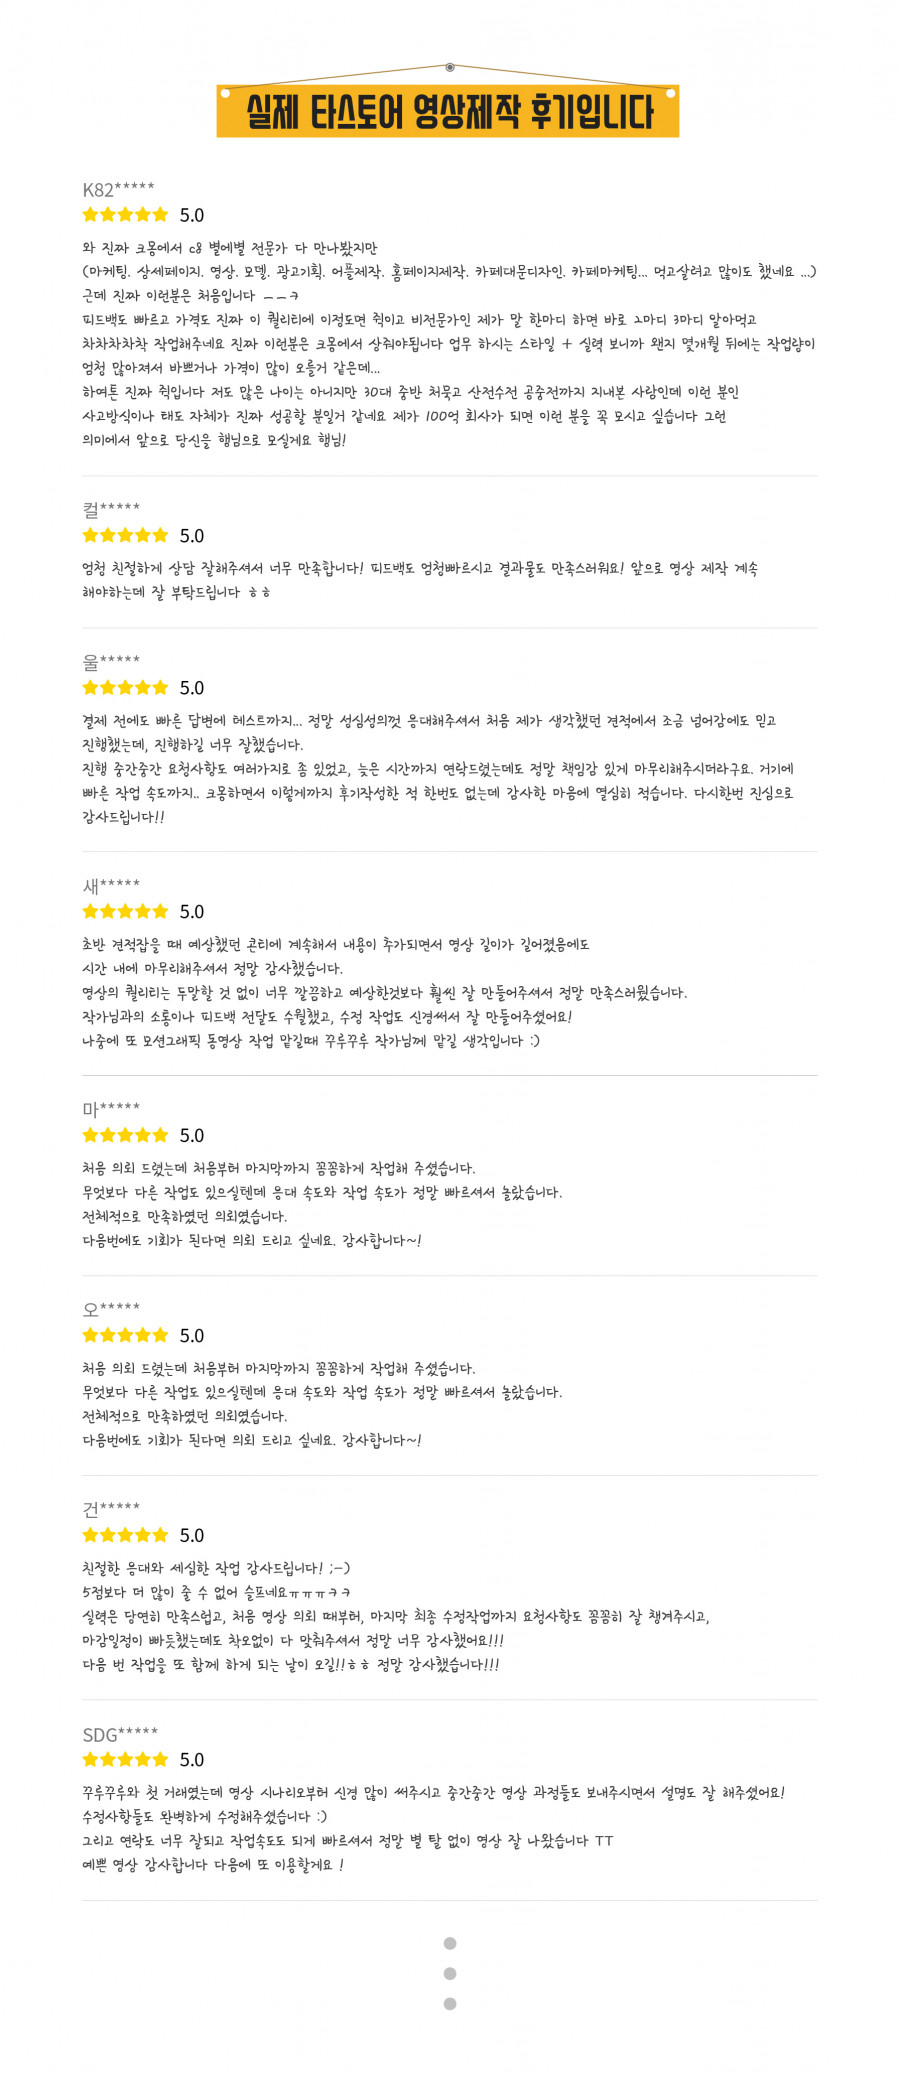This screenshot has height=2078, width=900.
Task: Click the star rating of reviewer 울
Action: click(125, 688)
